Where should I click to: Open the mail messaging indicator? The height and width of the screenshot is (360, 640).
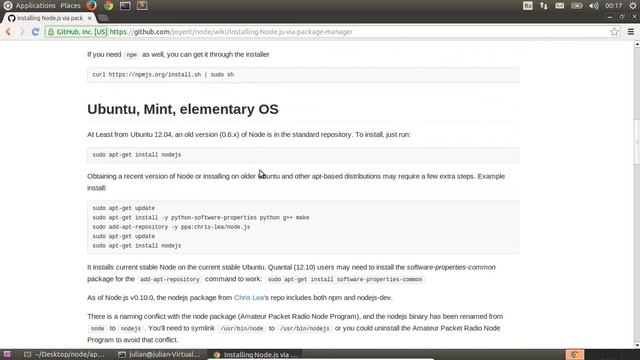[x=560, y=6]
